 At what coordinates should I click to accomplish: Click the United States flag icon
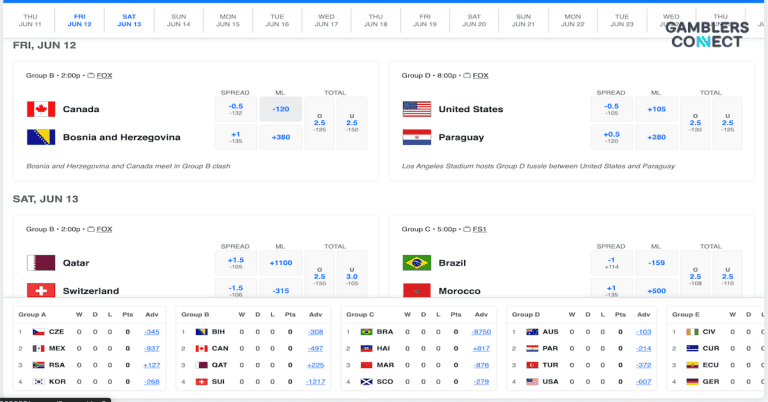coord(417,109)
